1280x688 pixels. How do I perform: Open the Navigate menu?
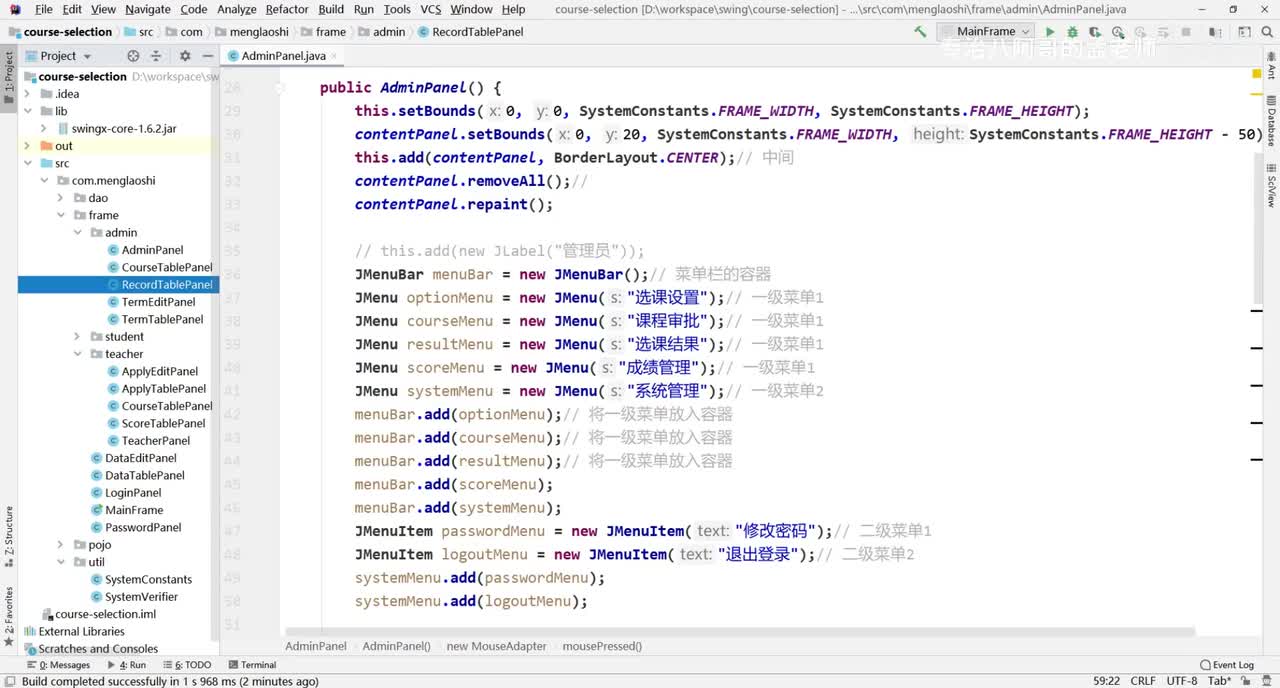[x=148, y=9]
